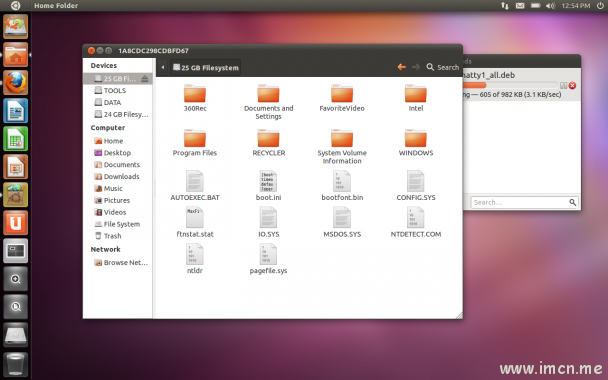Open Documents and Settings folder
This screenshot has height=380, width=608.
click(268, 102)
